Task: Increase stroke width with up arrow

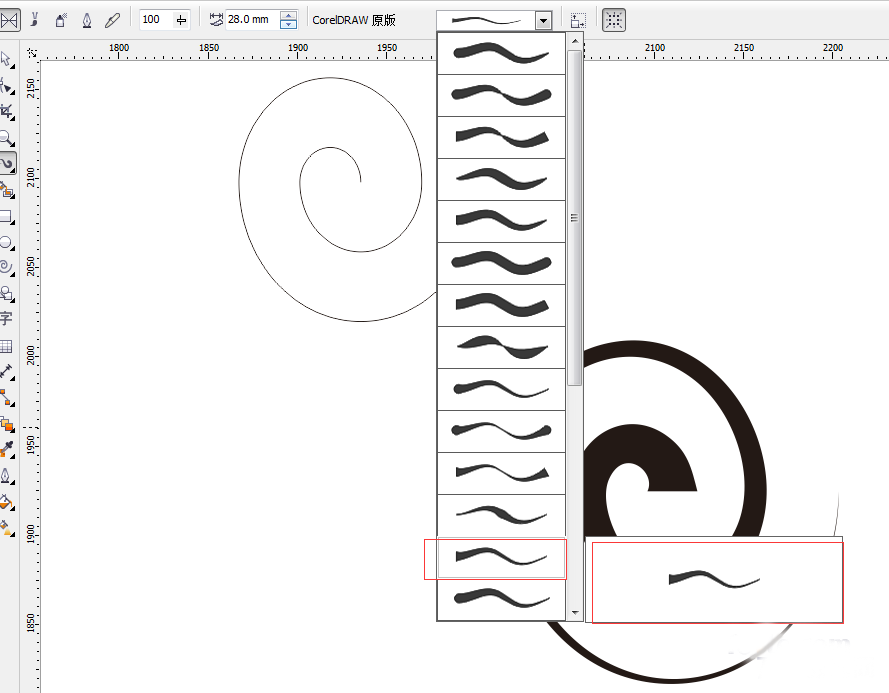Action: (289, 15)
